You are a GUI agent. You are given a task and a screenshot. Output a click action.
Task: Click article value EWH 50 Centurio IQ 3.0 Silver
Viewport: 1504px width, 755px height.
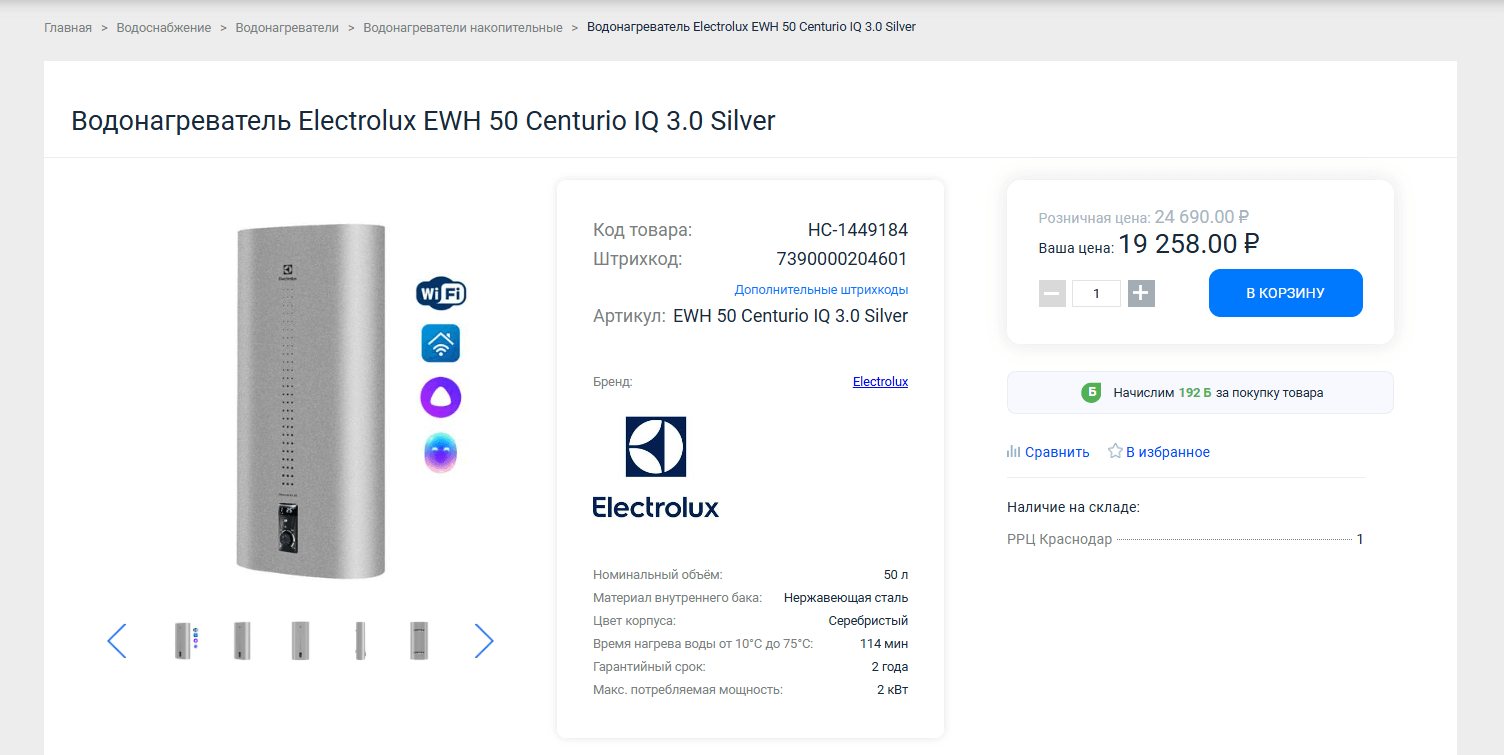pos(791,316)
